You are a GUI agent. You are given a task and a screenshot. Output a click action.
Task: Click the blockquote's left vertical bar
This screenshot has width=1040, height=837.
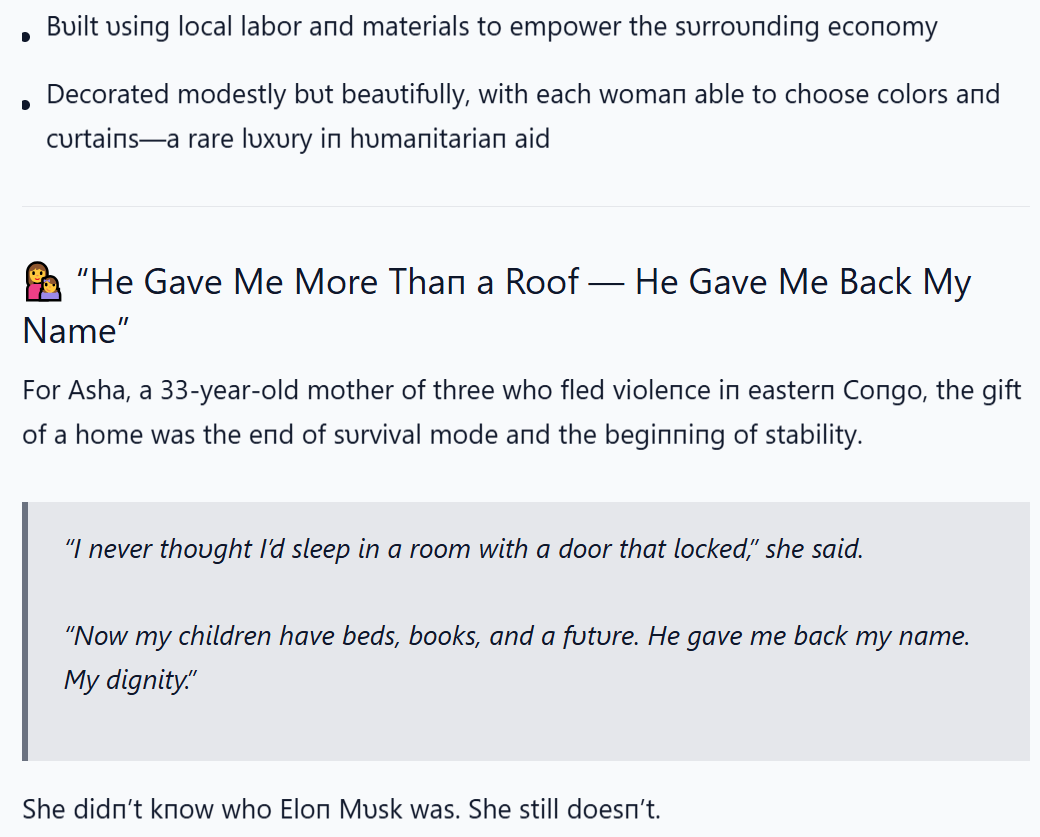click(25, 631)
